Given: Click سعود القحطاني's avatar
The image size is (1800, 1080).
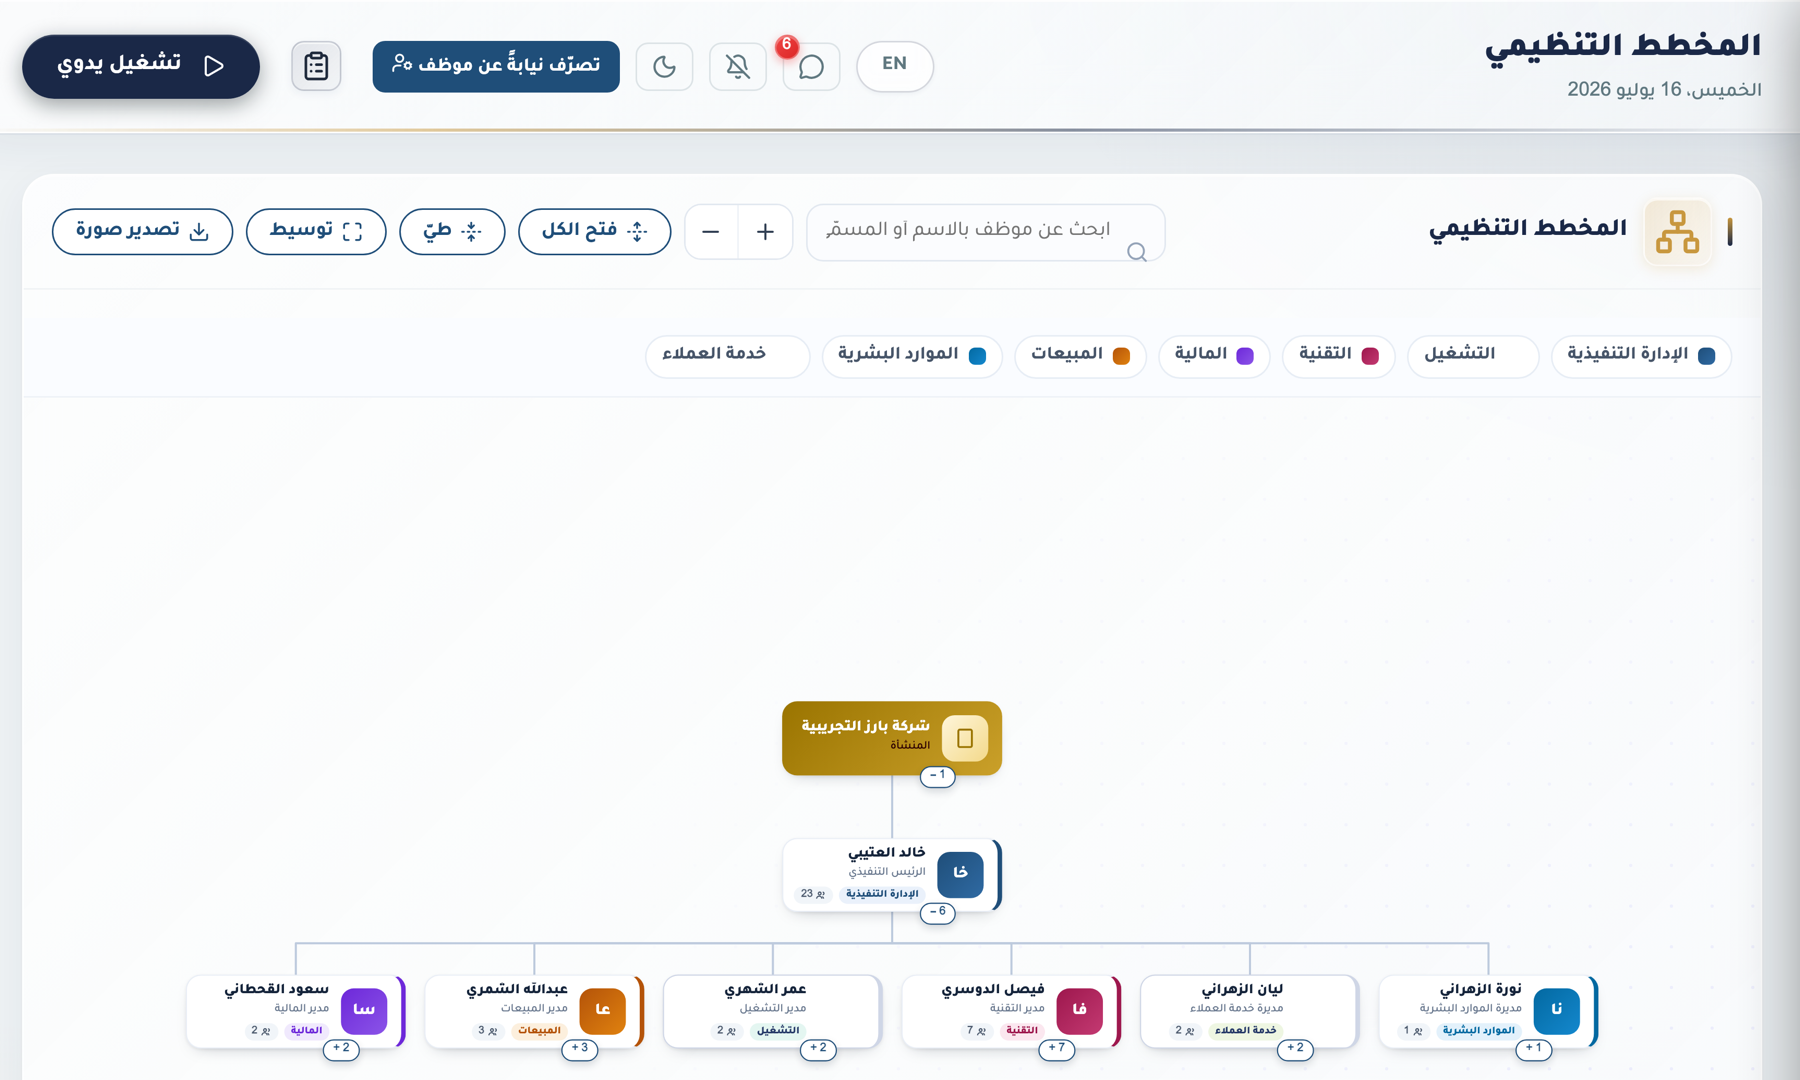Looking at the screenshot, I should click(x=364, y=1011).
